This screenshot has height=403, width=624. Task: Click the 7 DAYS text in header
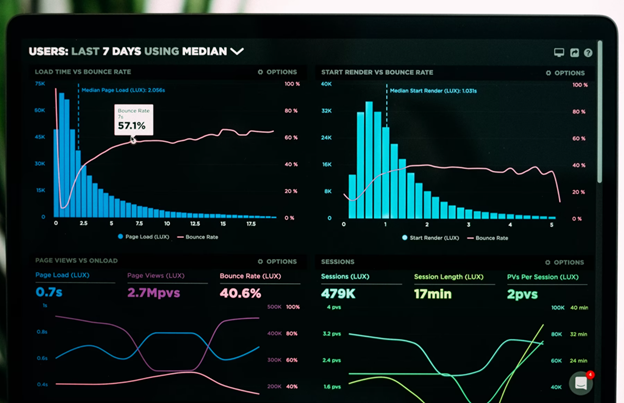click(x=122, y=51)
